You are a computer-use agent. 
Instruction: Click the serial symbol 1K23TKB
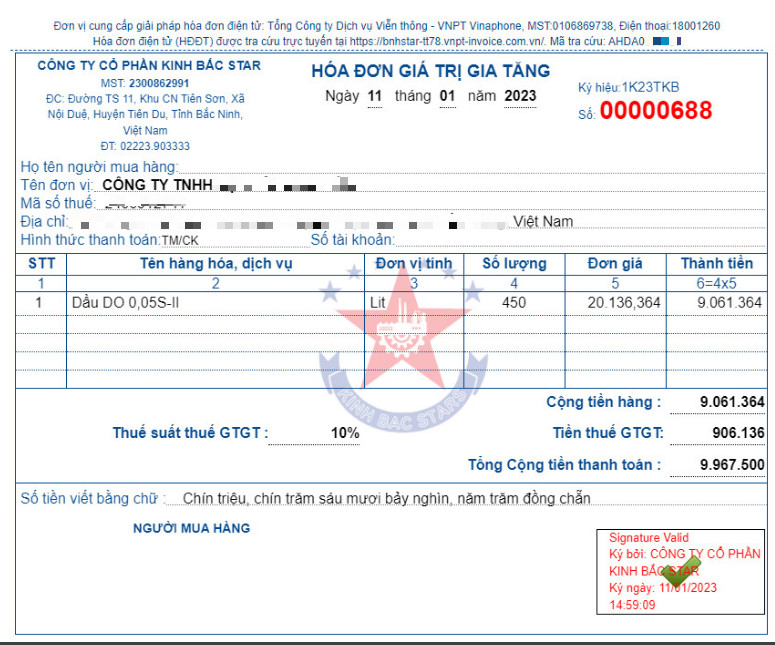[x=650, y=87]
